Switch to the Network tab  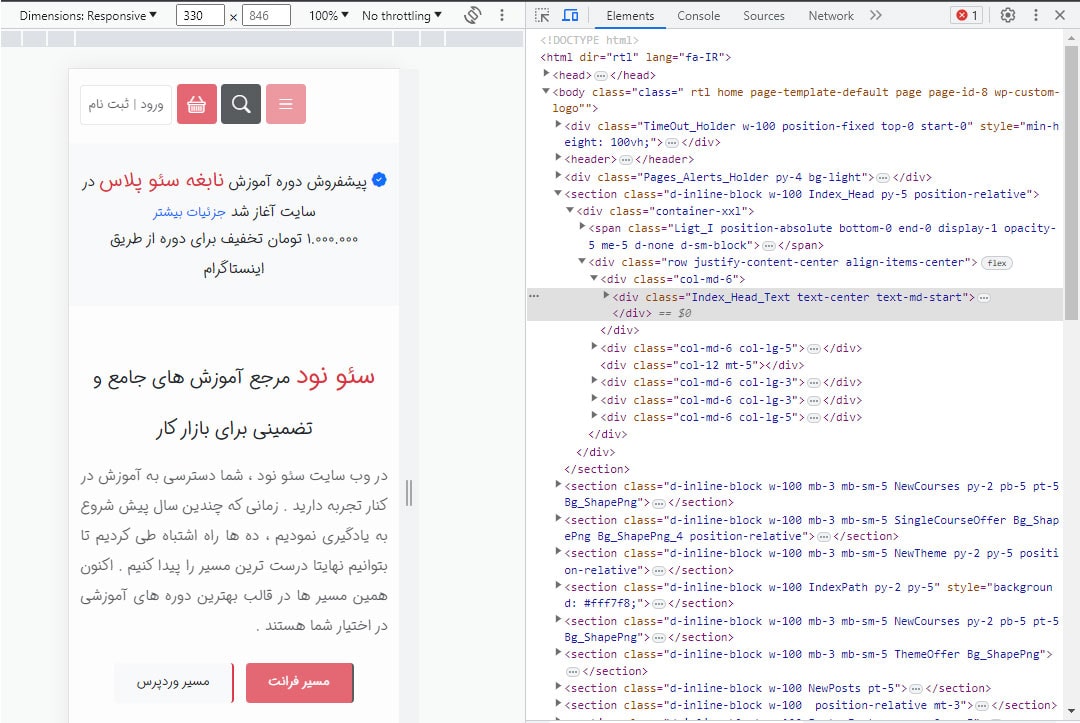click(830, 15)
